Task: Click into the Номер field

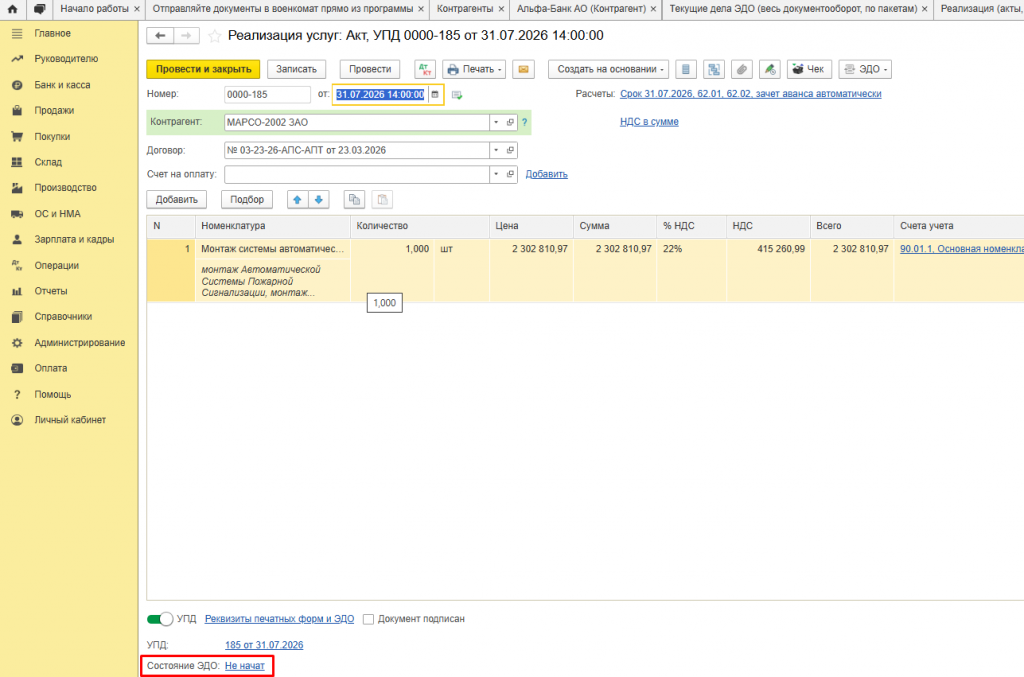Action: click(x=267, y=95)
